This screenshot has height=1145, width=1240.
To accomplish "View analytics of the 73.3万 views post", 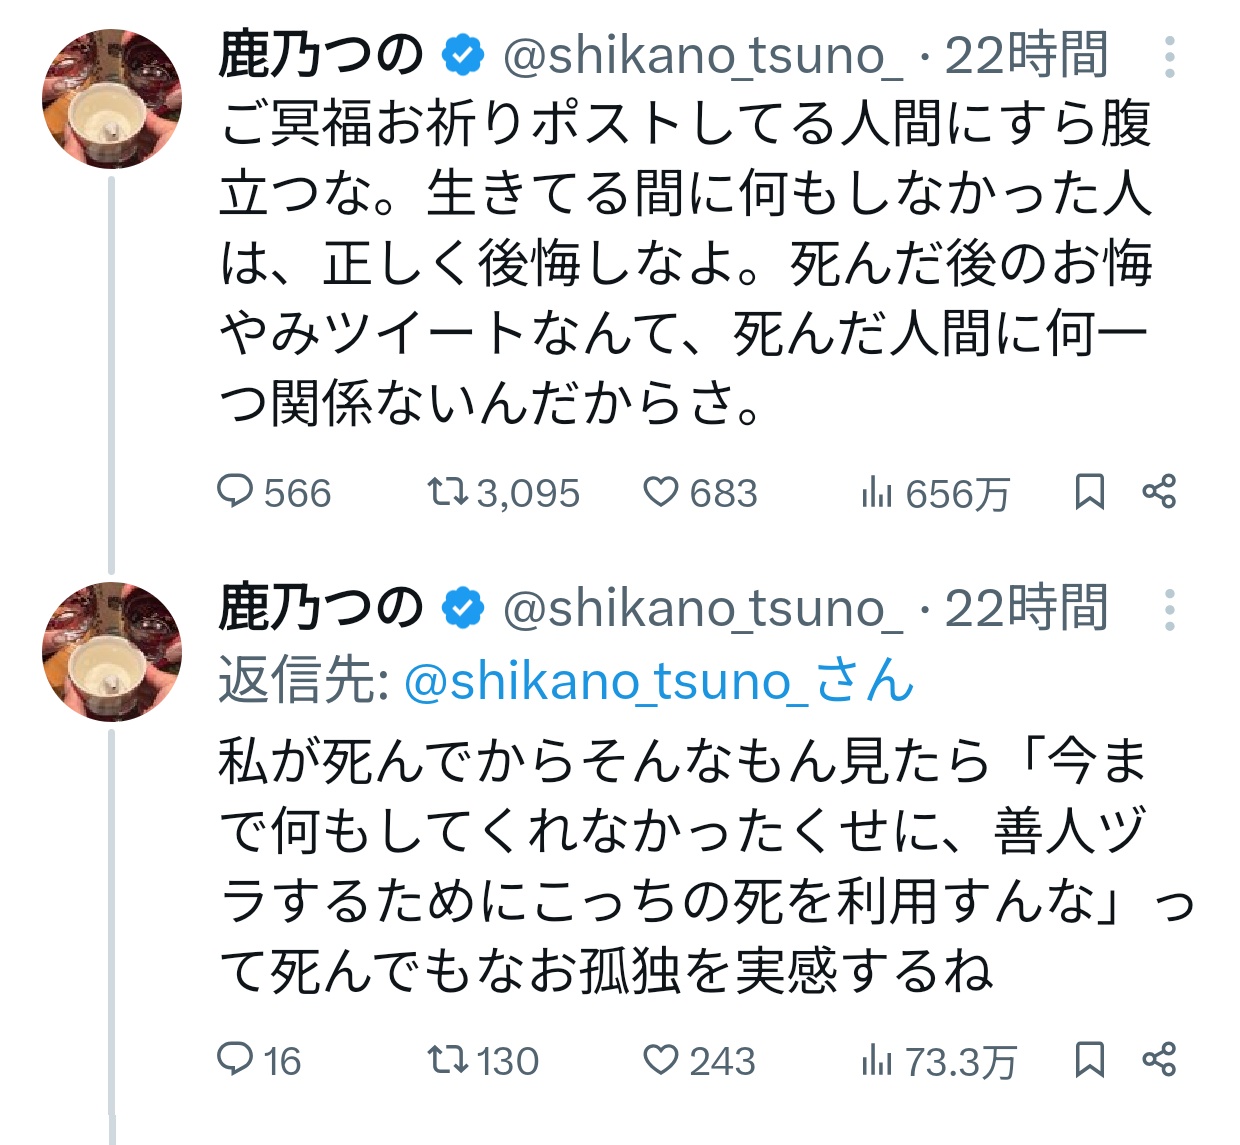I will point(876,1060).
